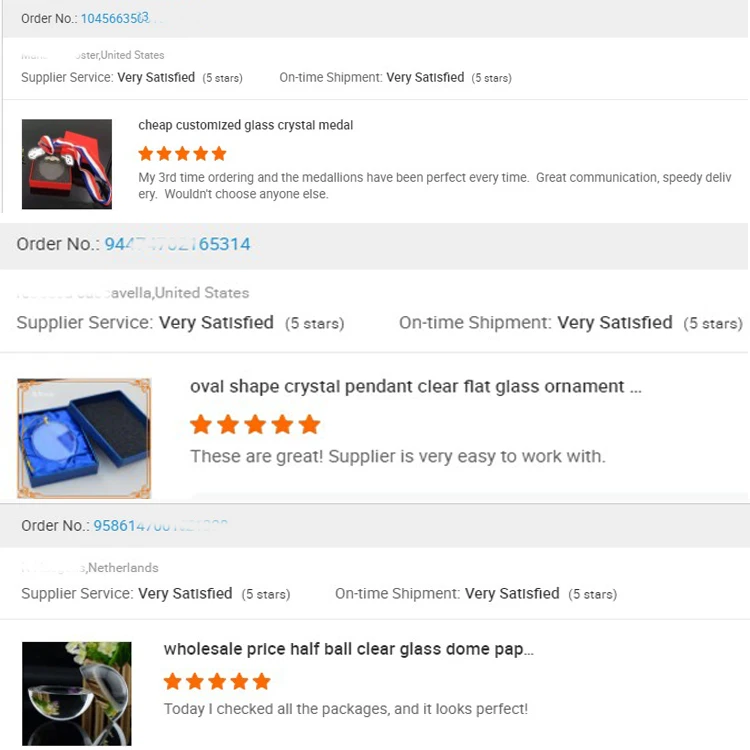This screenshot has width=750, height=750.
Task: Click the crystal medal product thumbnail
Action: (x=67, y=164)
